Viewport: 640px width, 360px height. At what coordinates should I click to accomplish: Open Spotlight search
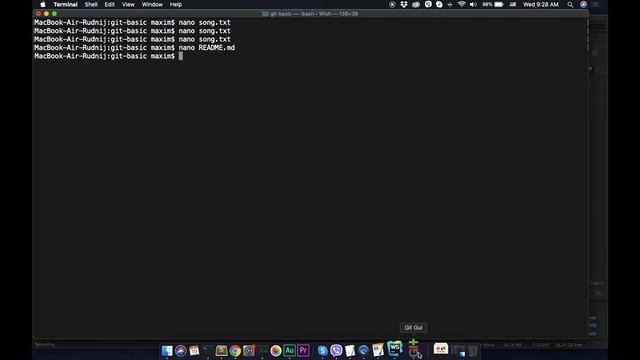coord(570,4)
